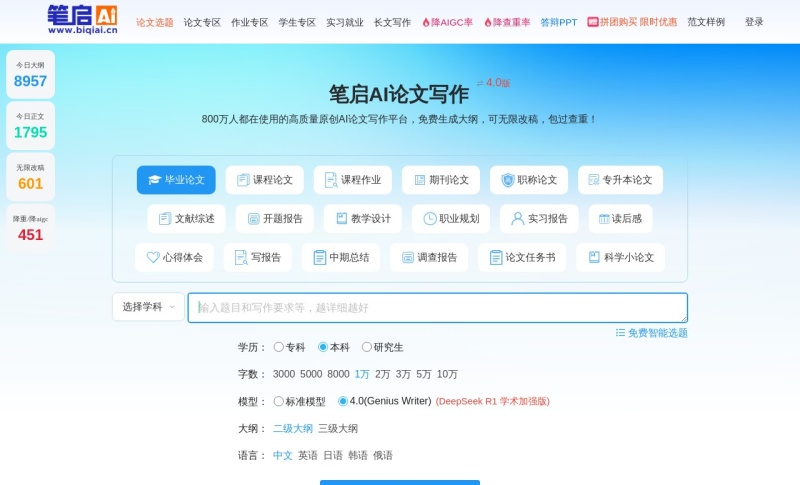
Task: Set word count to 5万
Action: pyautogui.click(x=423, y=374)
